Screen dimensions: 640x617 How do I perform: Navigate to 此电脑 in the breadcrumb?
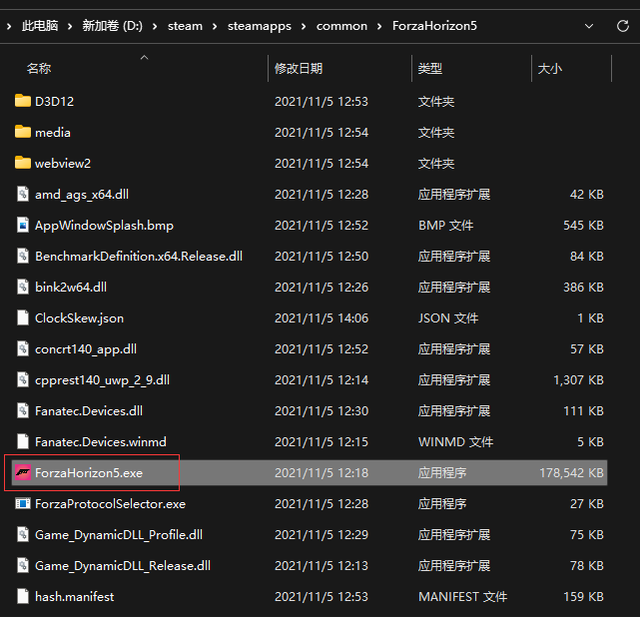40,26
